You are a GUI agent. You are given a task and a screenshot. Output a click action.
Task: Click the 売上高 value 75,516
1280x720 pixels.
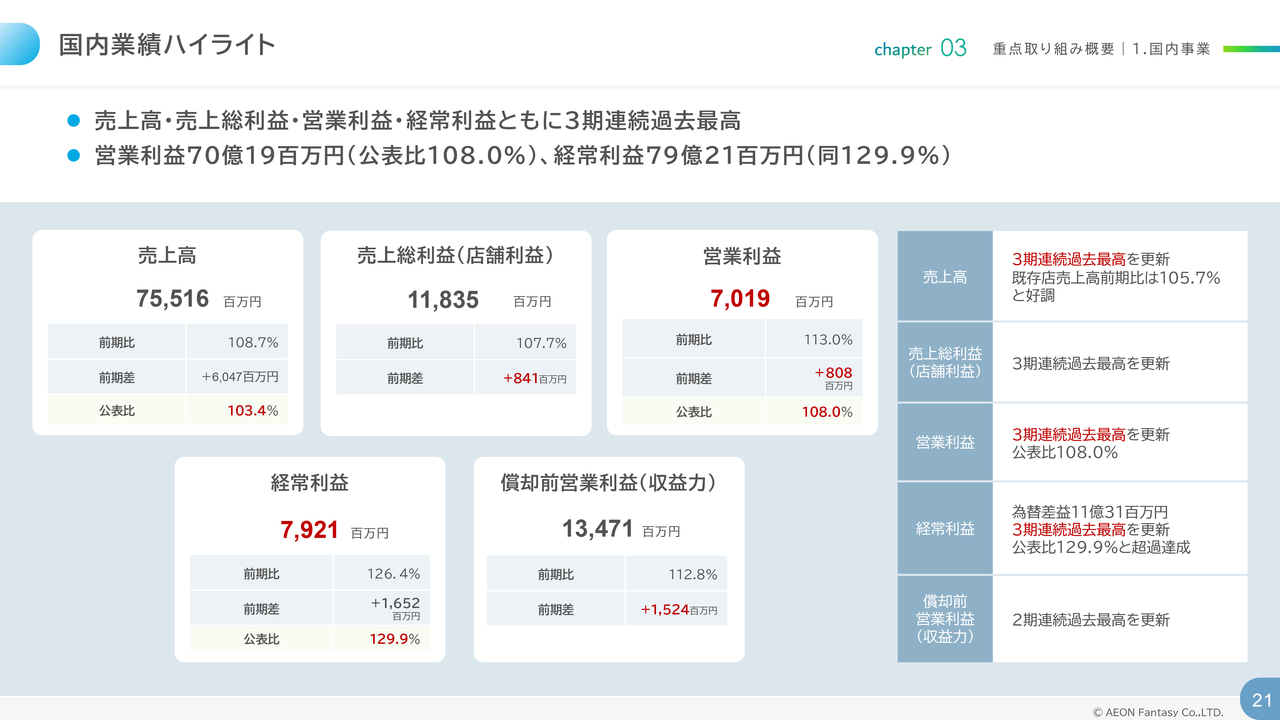pos(172,299)
